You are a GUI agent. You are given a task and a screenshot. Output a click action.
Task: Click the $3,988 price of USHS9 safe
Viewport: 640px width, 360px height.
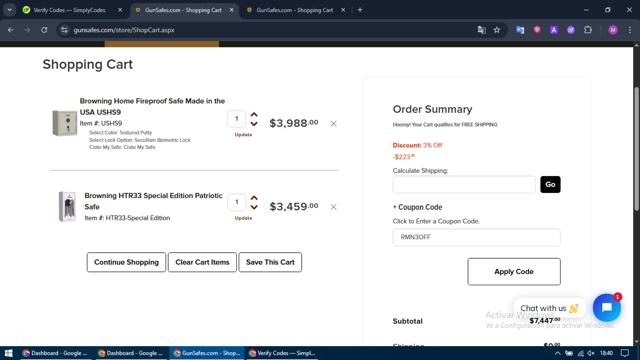(x=293, y=123)
